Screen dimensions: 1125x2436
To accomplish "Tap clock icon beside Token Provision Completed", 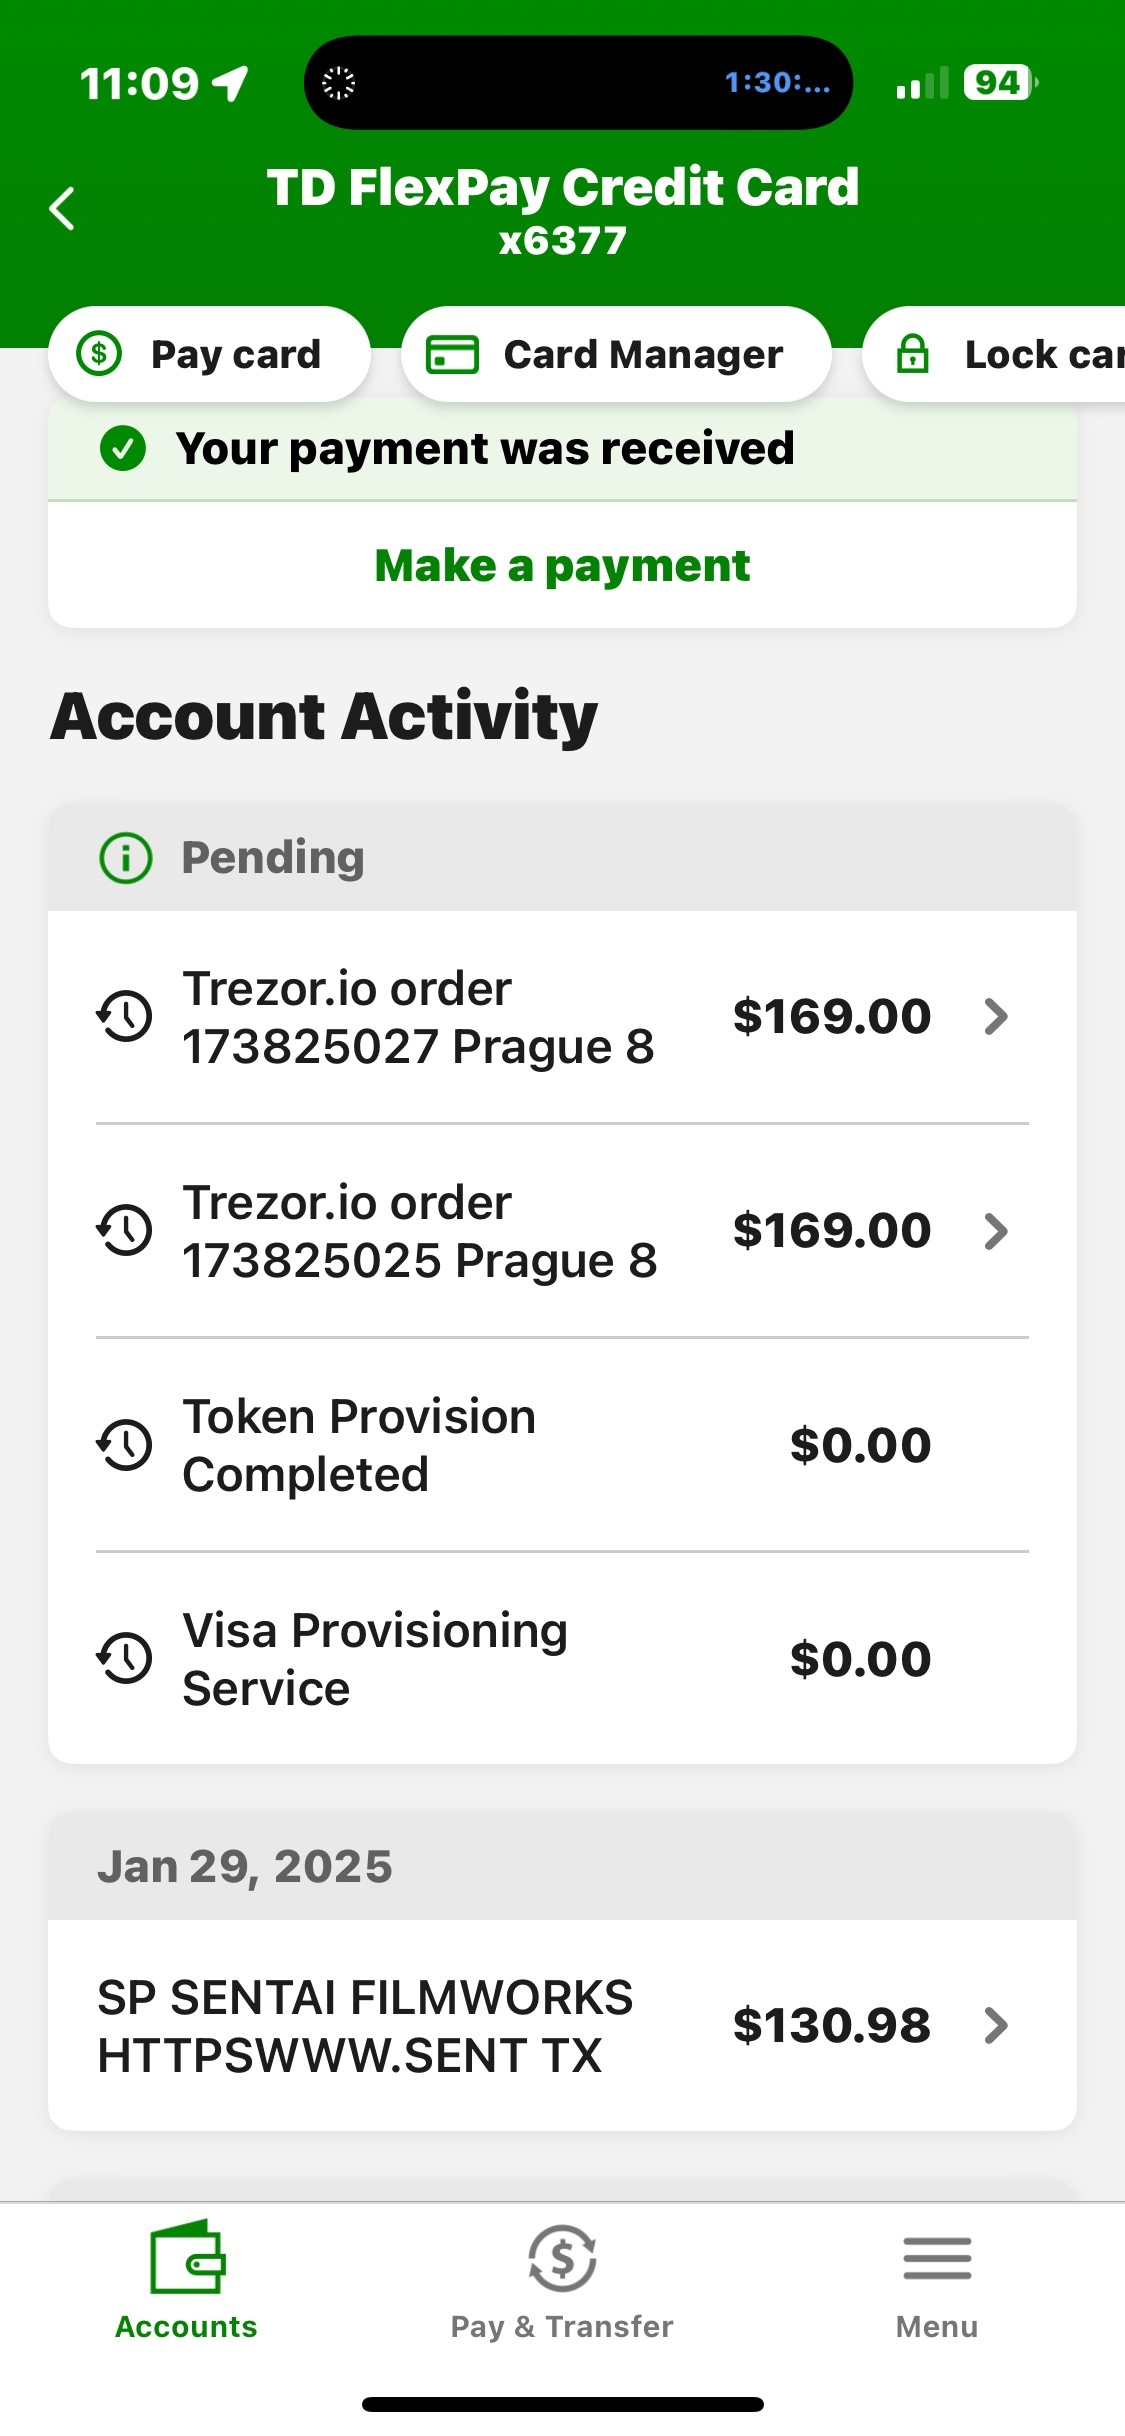I will click(125, 1445).
